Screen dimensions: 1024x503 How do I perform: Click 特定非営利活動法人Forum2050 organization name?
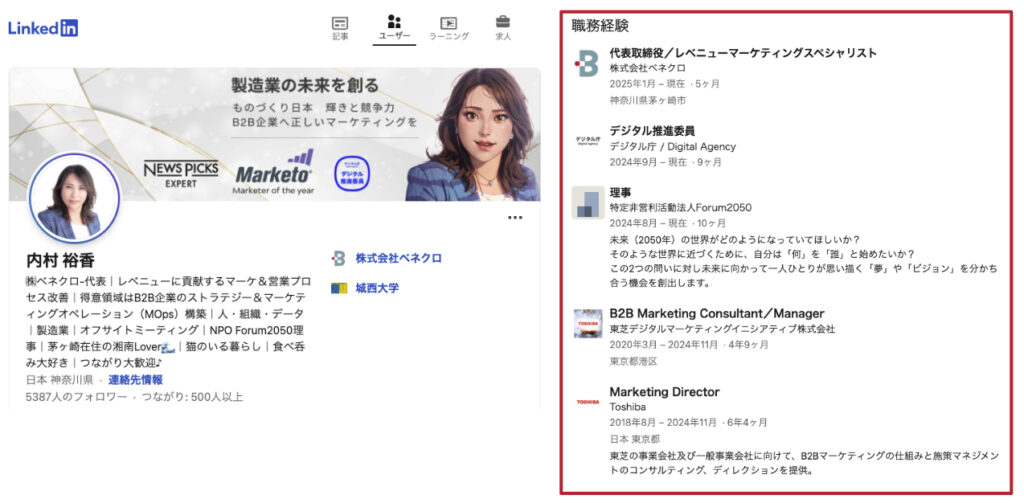click(680, 208)
